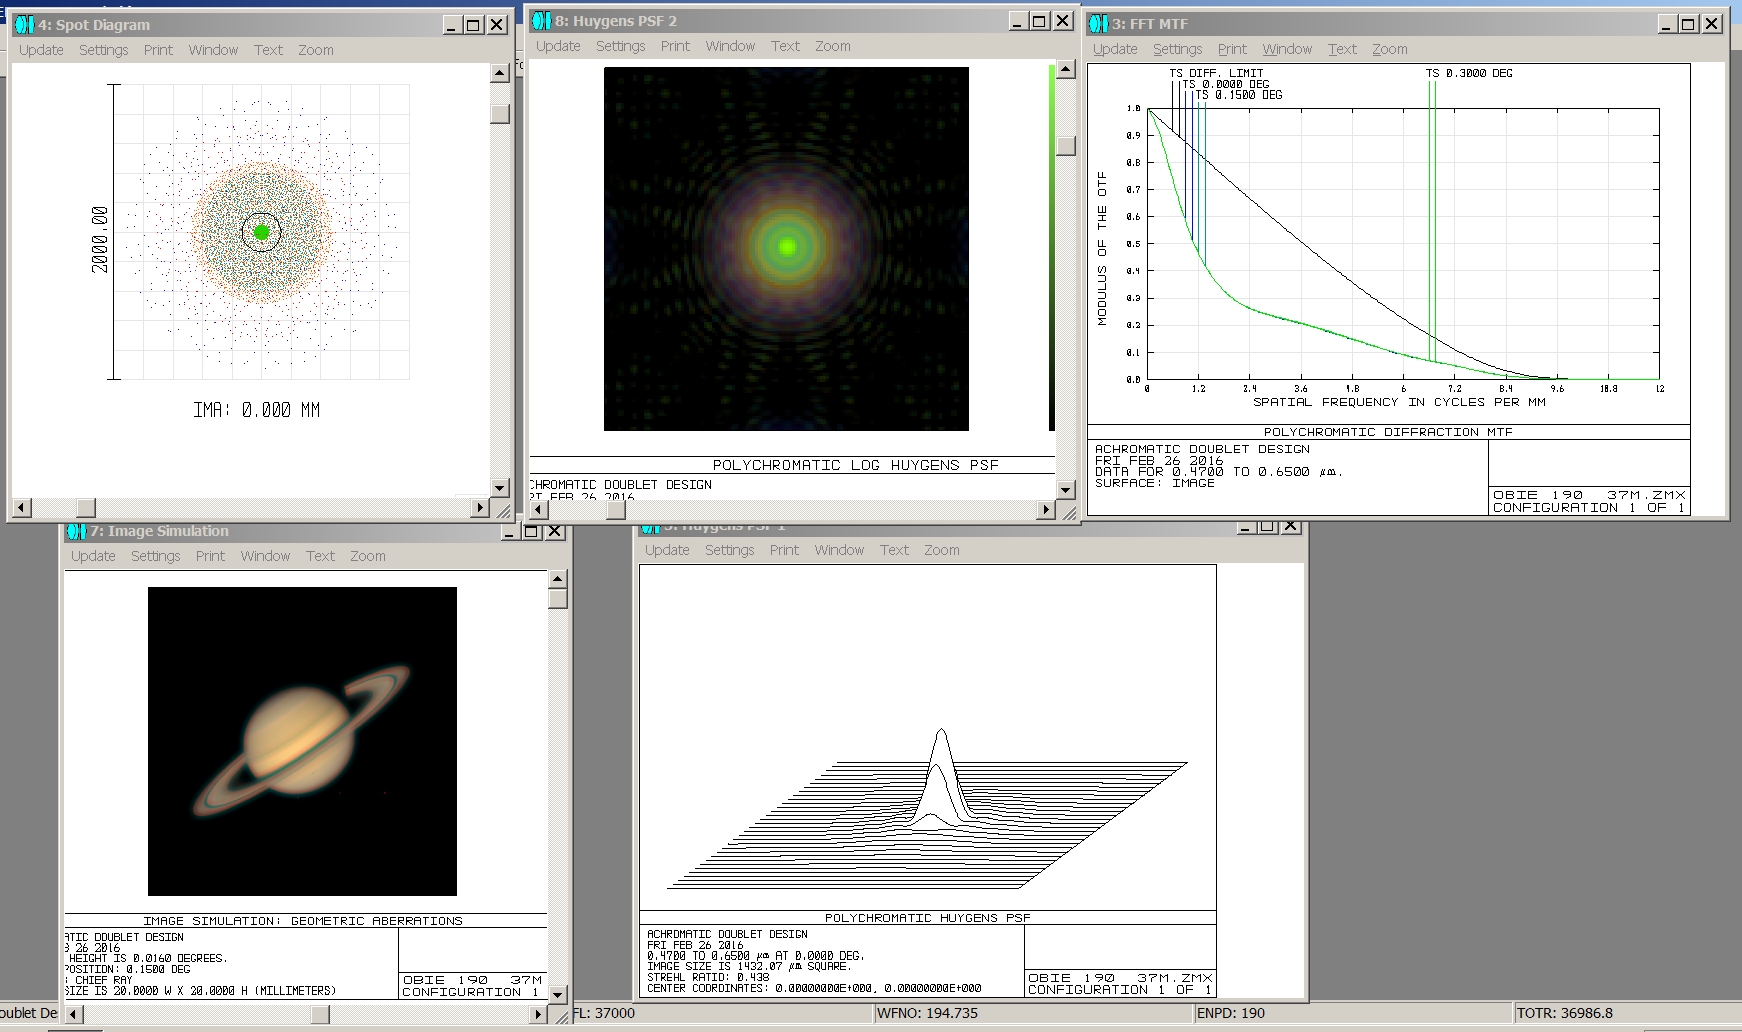Click Window in the 3D Huygens PSF window
This screenshot has width=1742, height=1032.
839,550
